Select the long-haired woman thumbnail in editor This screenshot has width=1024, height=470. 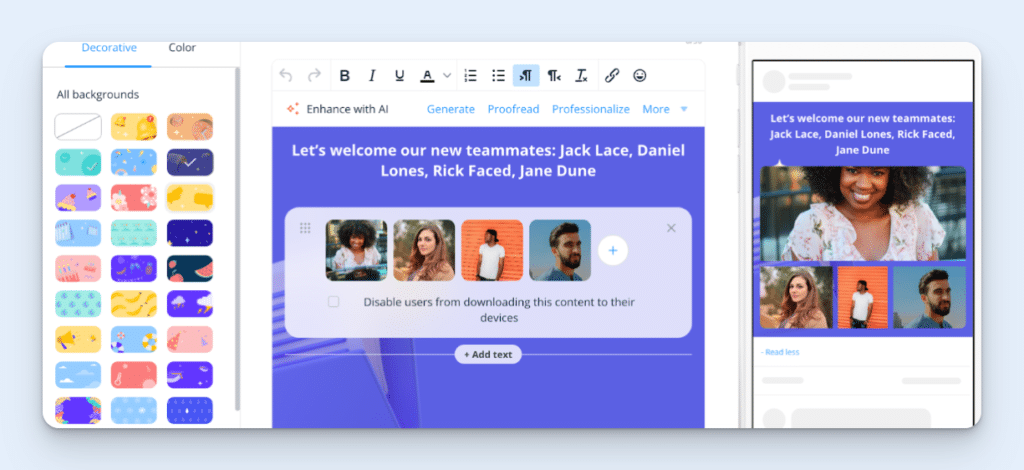(x=424, y=250)
